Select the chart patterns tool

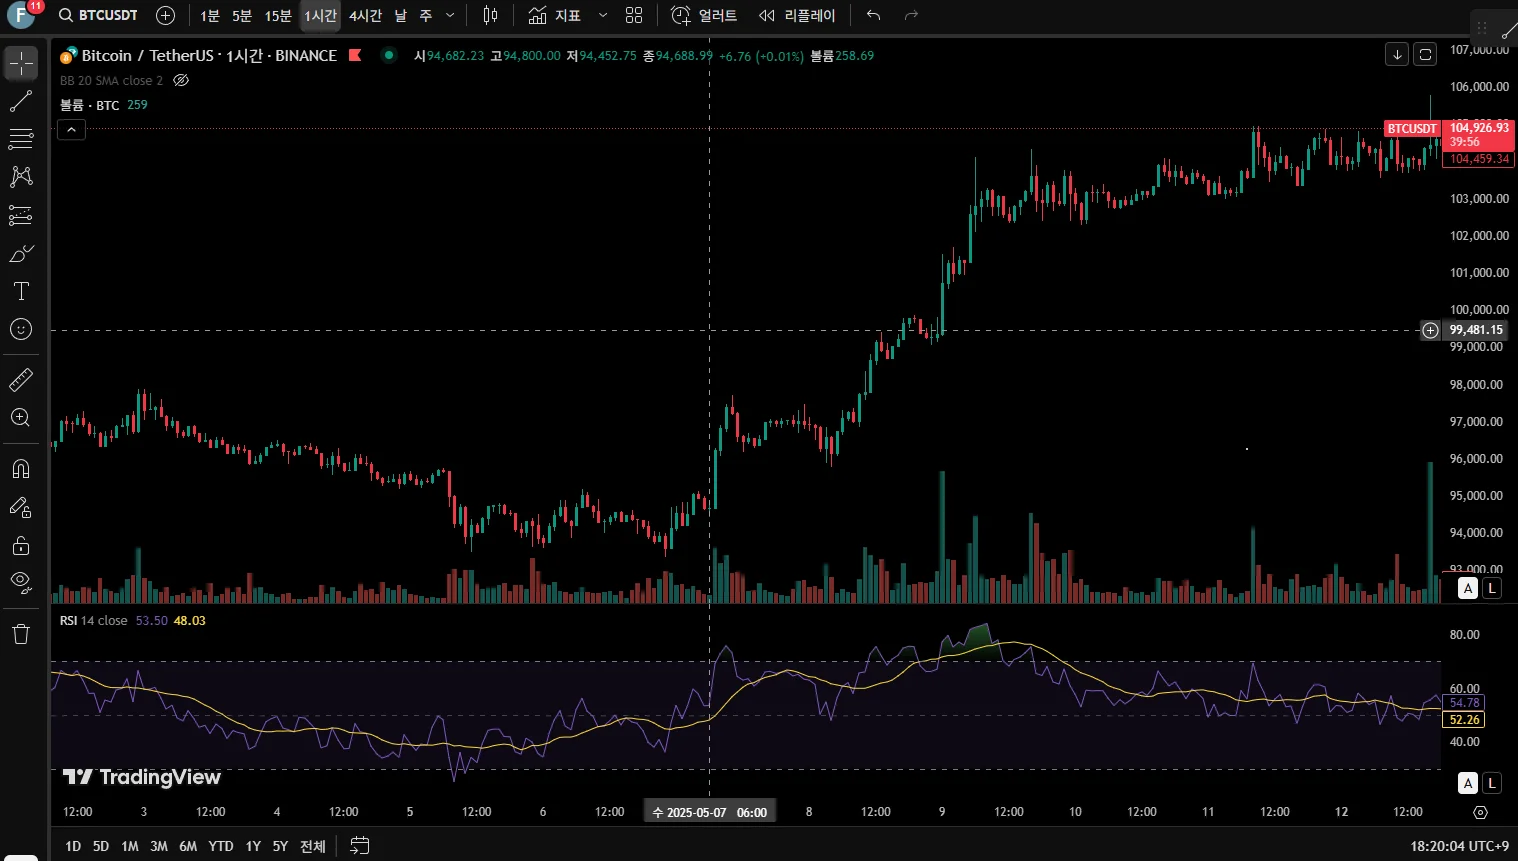(21, 177)
